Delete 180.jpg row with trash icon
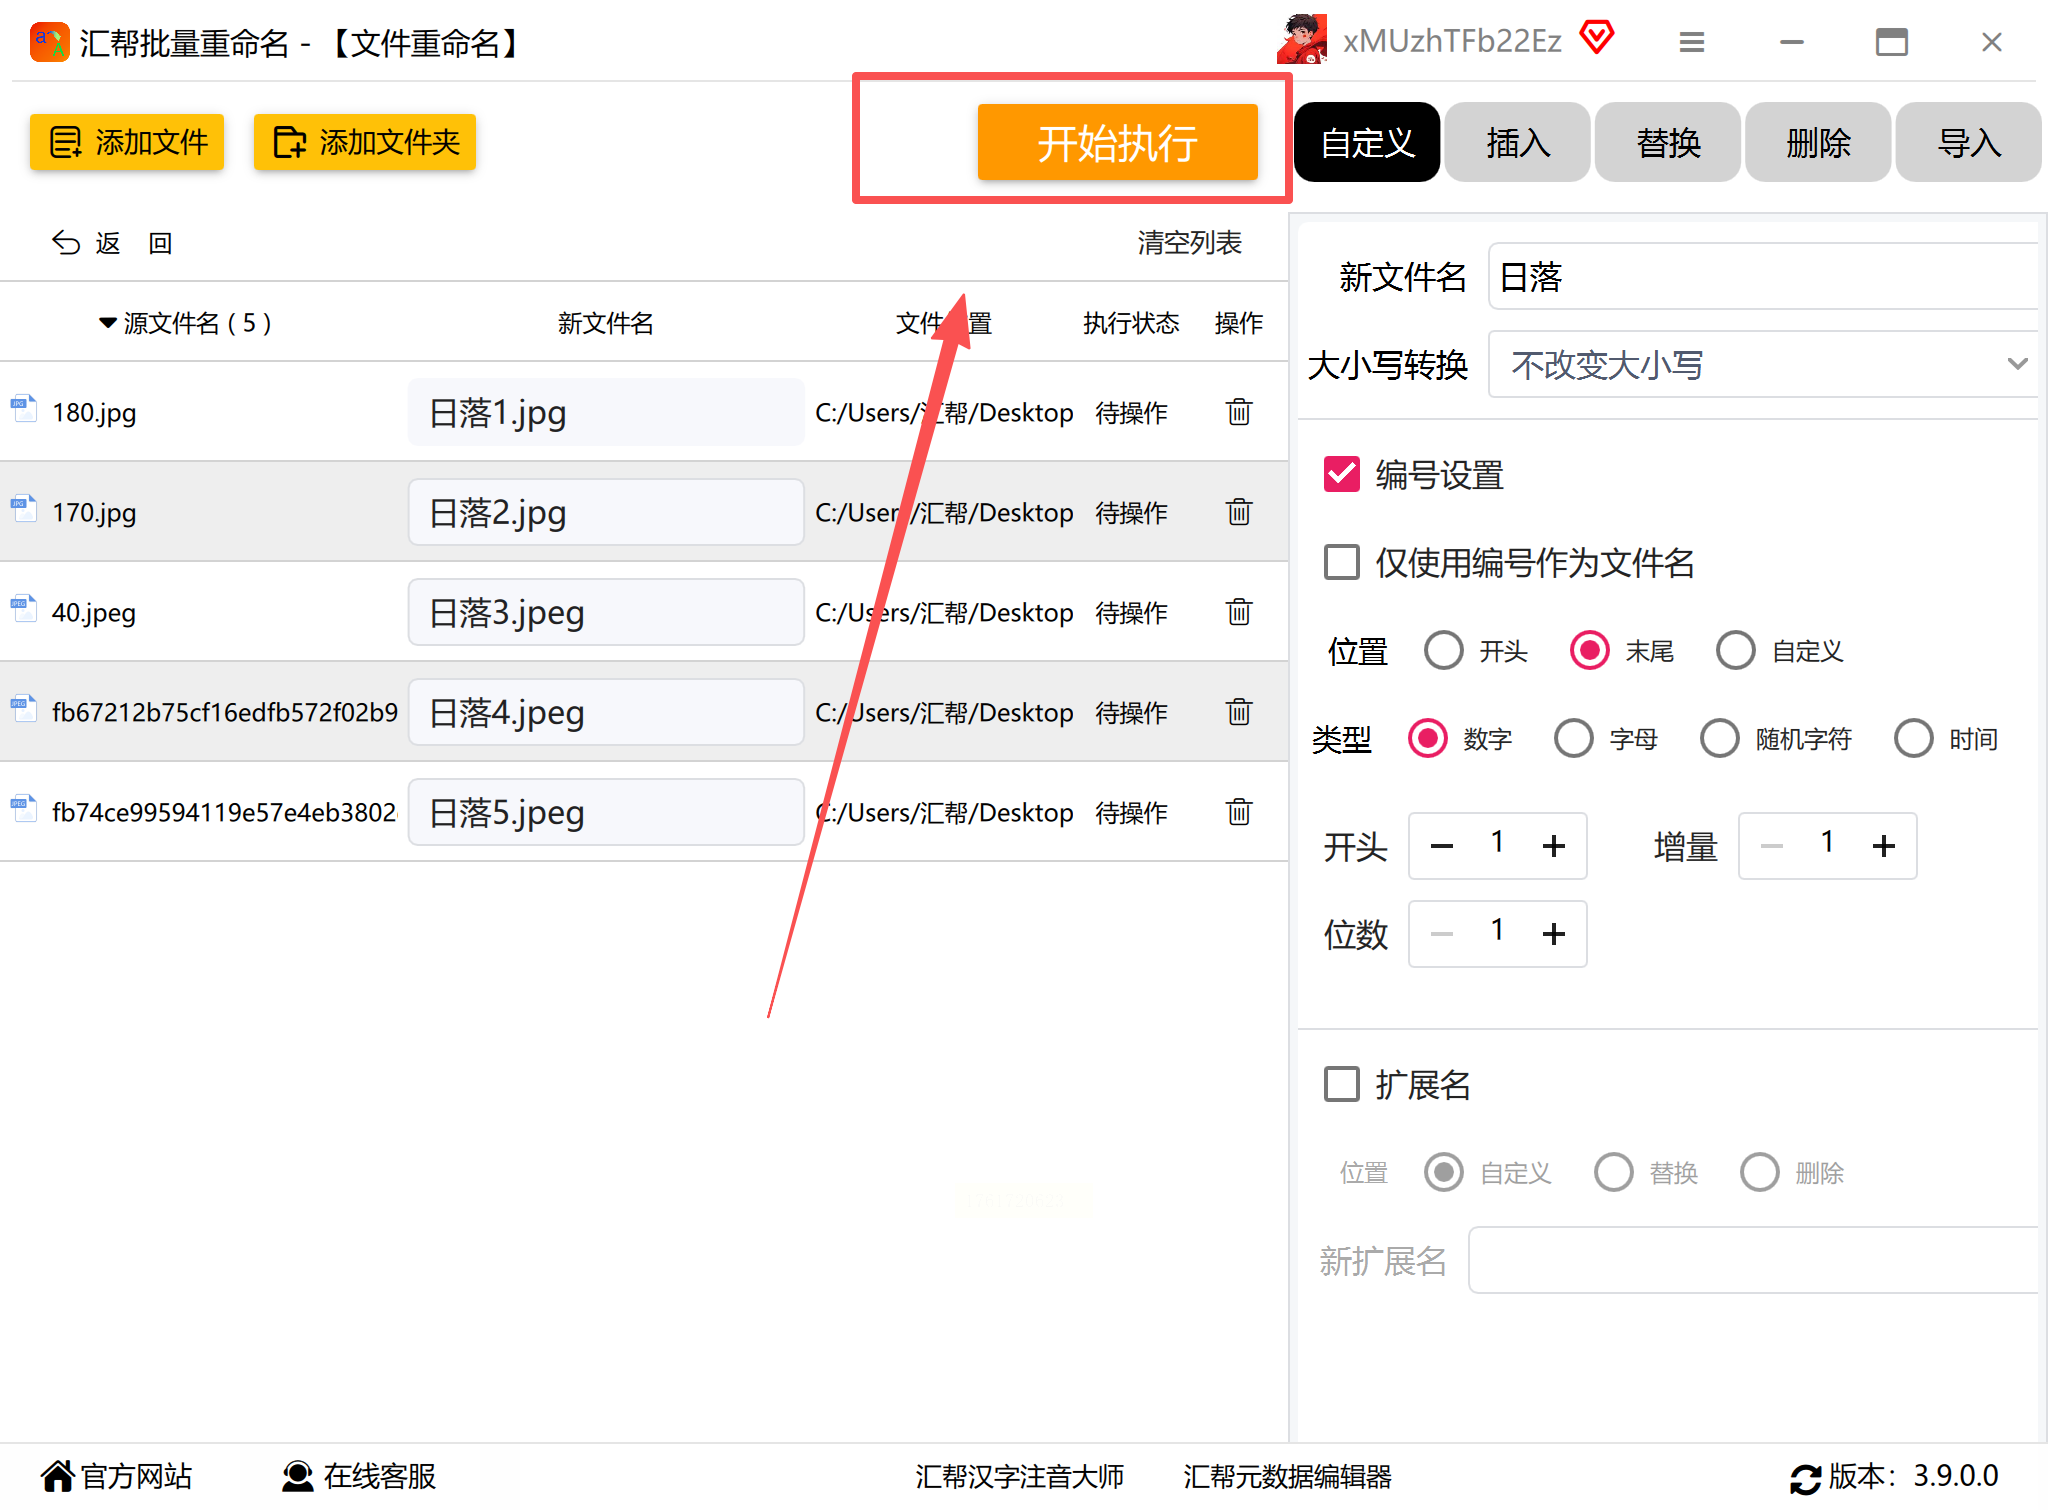 click(1238, 412)
